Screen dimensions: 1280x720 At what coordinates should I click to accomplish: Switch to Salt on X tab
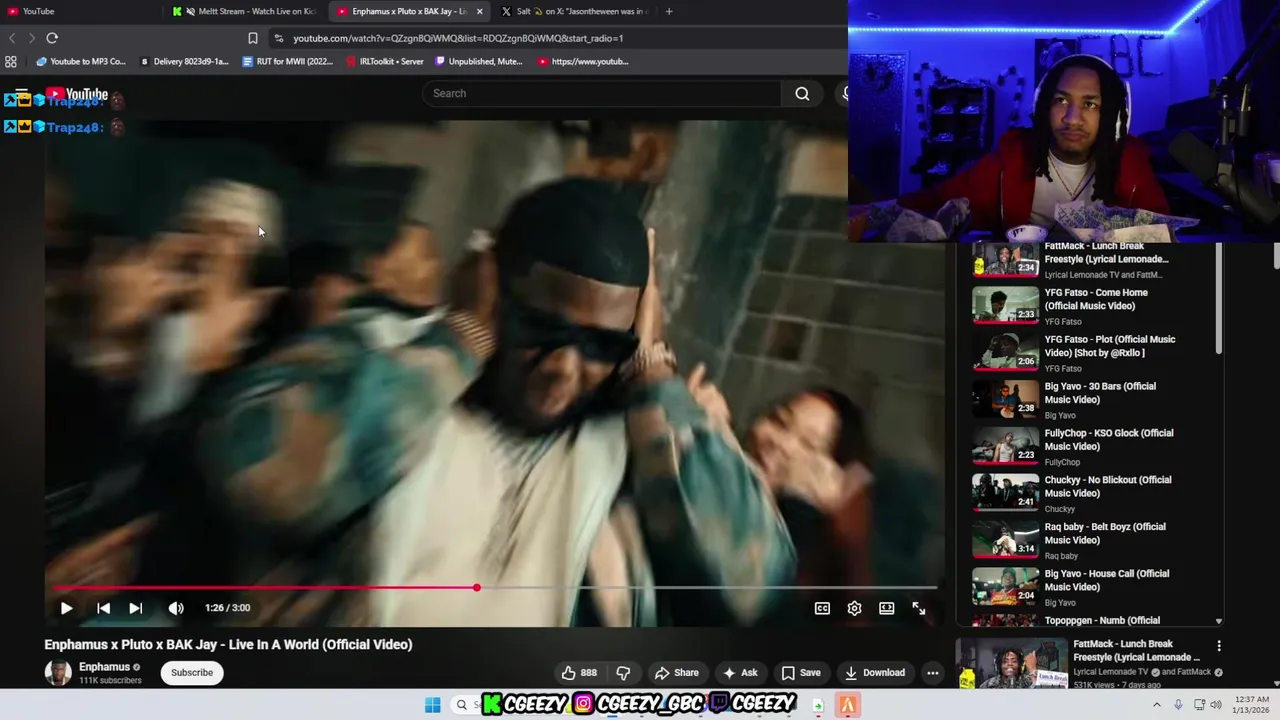tap(575, 11)
